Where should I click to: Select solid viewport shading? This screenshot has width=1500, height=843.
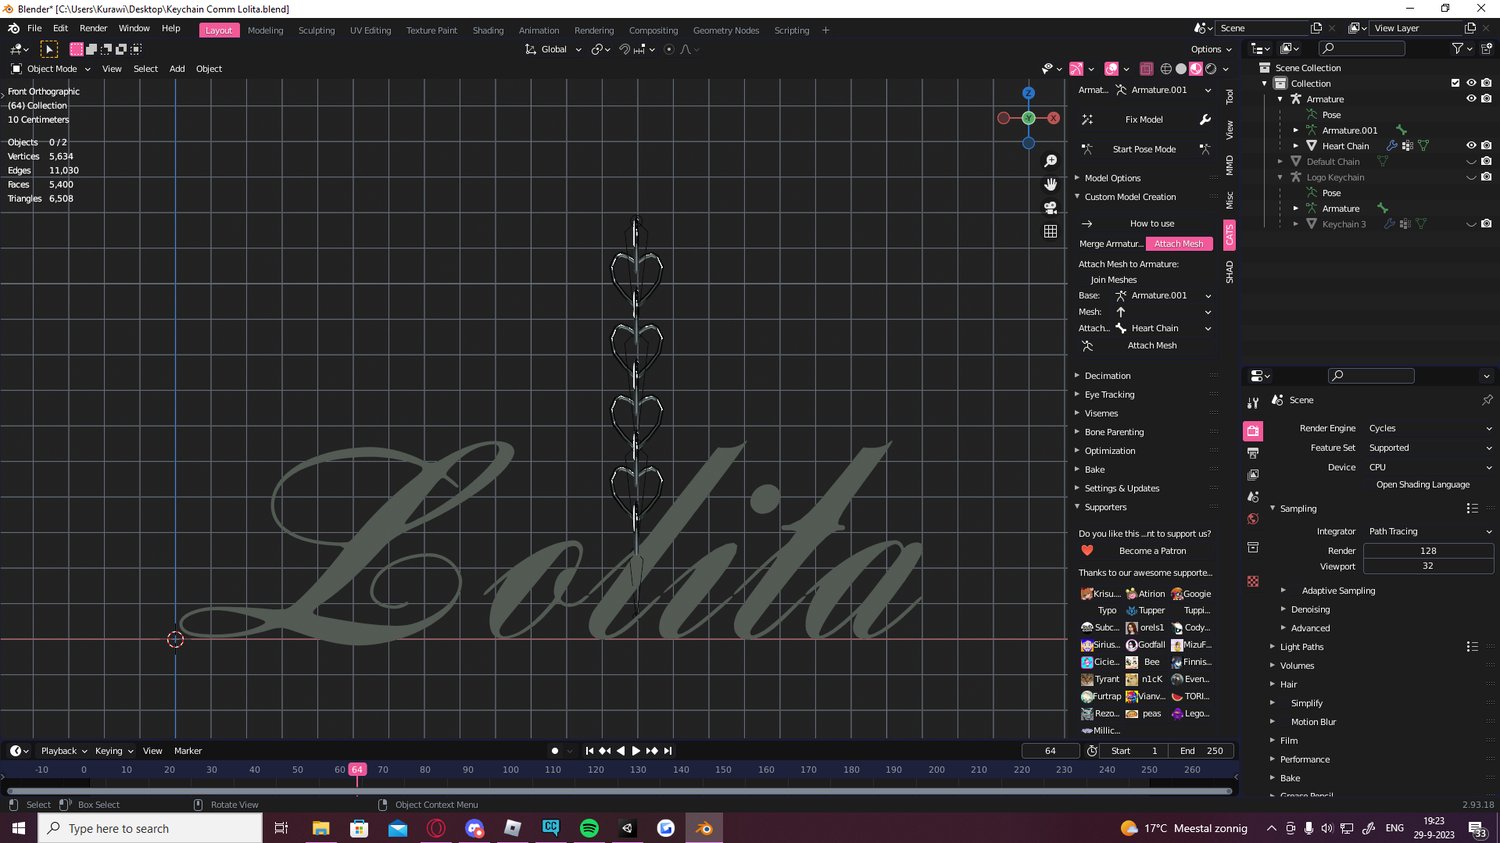(1181, 69)
